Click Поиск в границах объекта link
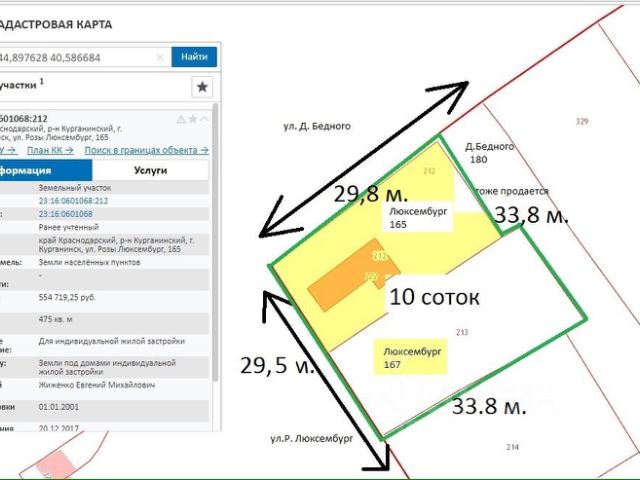The image size is (640, 480). coord(146,150)
